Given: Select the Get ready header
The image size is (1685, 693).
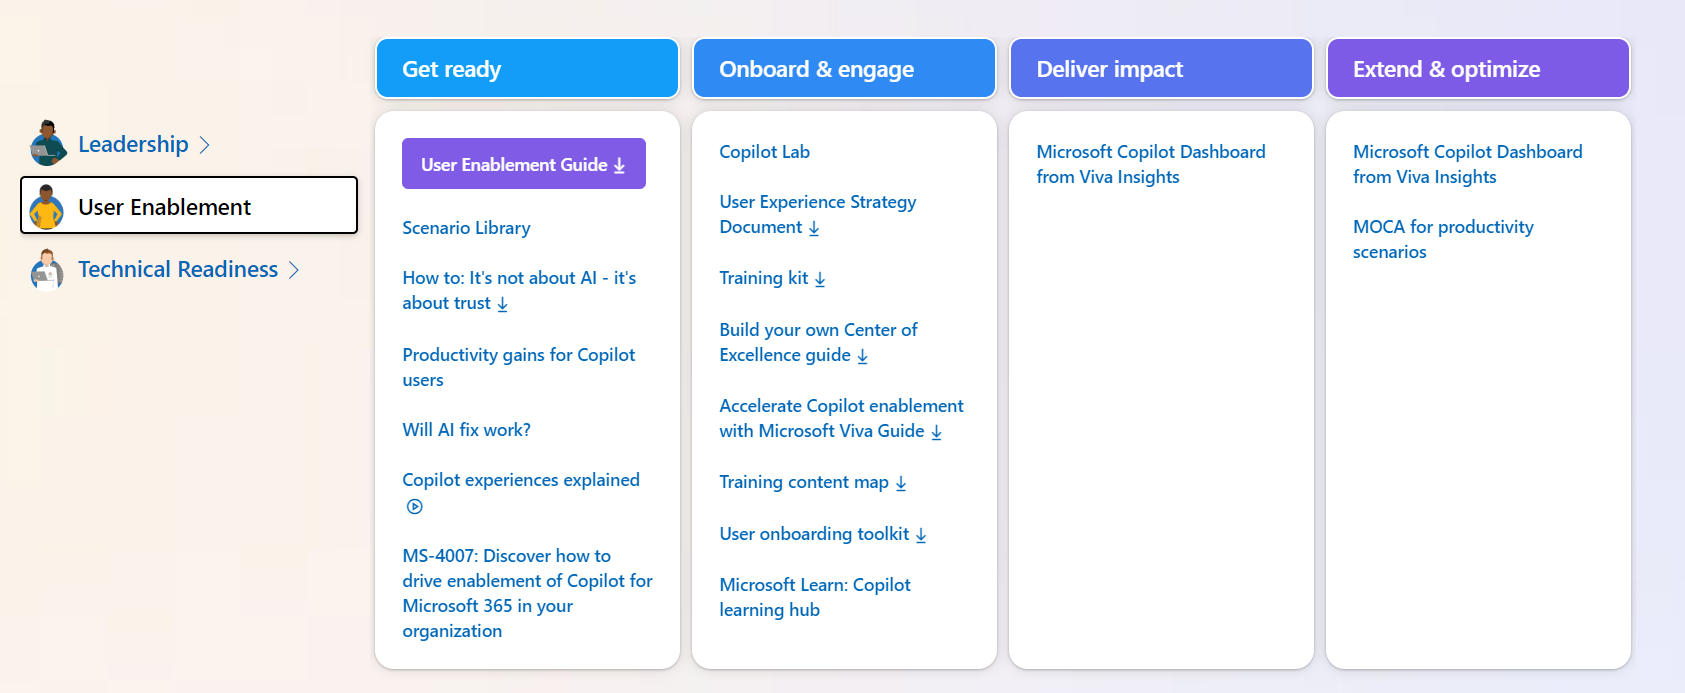Looking at the screenshot, I should point(527,68).
